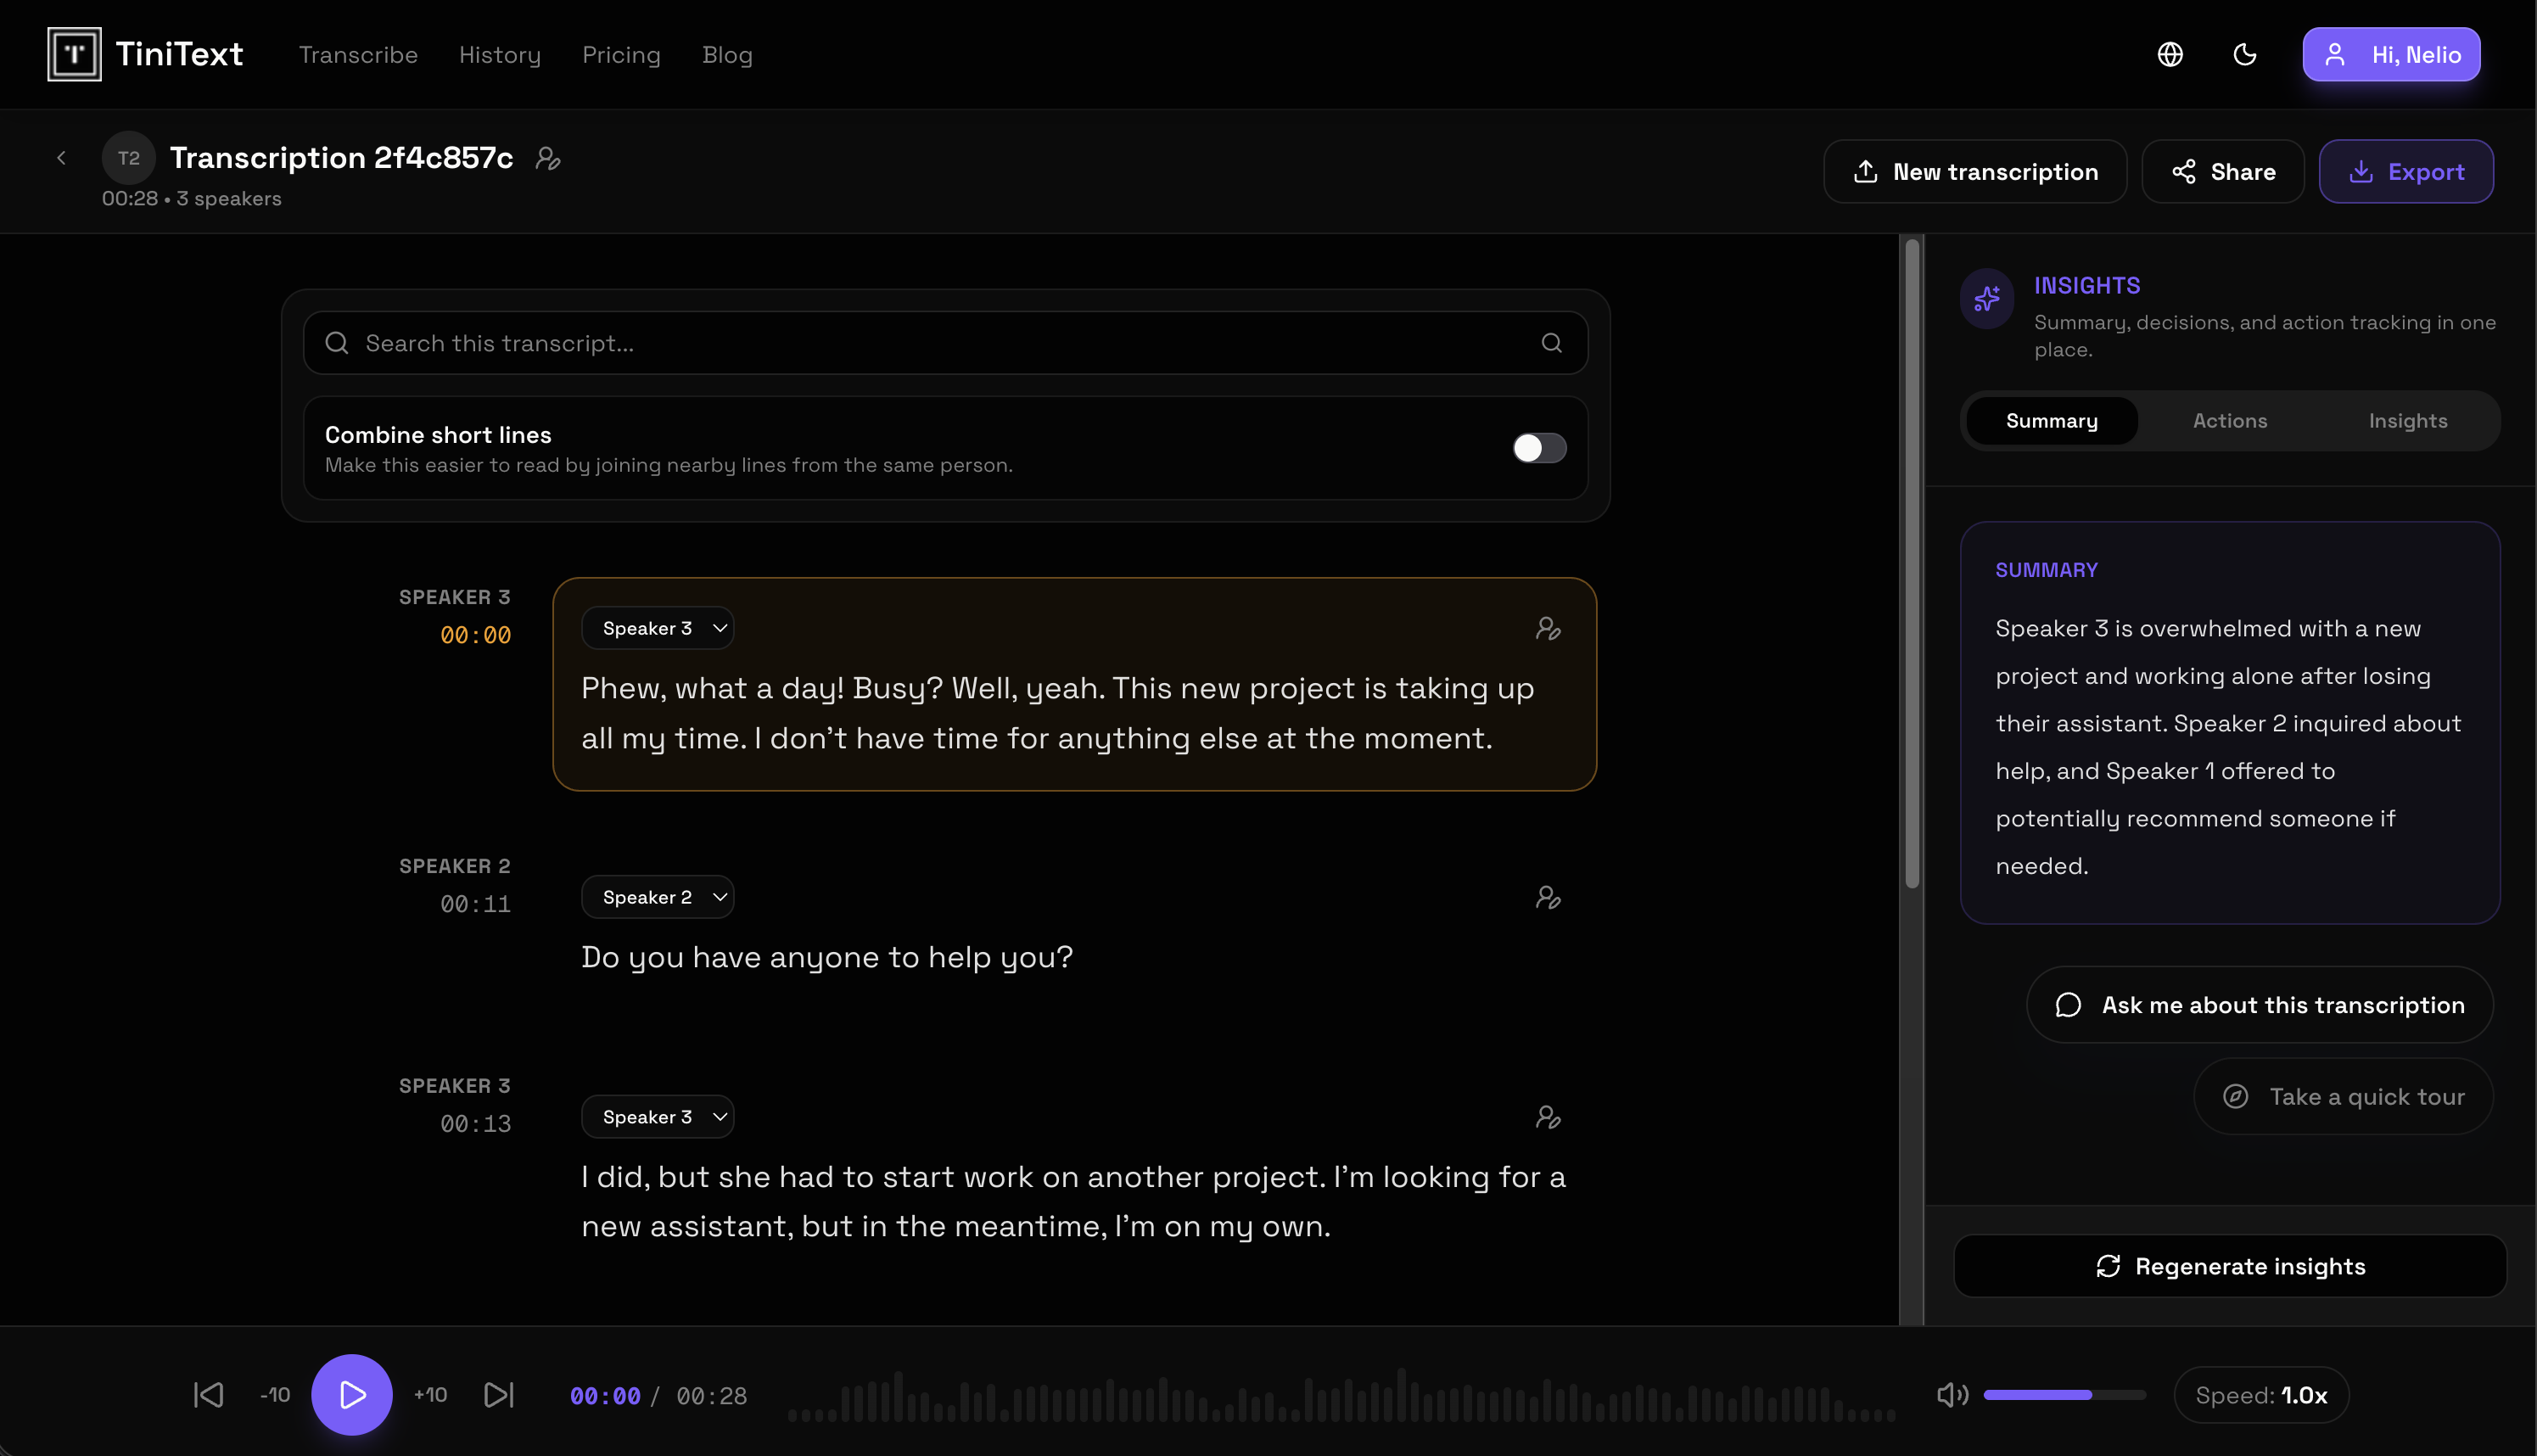Screen dimensions: 2537x1456
Task: Skip to next segment icon in player
Action: pos(499,1395)
